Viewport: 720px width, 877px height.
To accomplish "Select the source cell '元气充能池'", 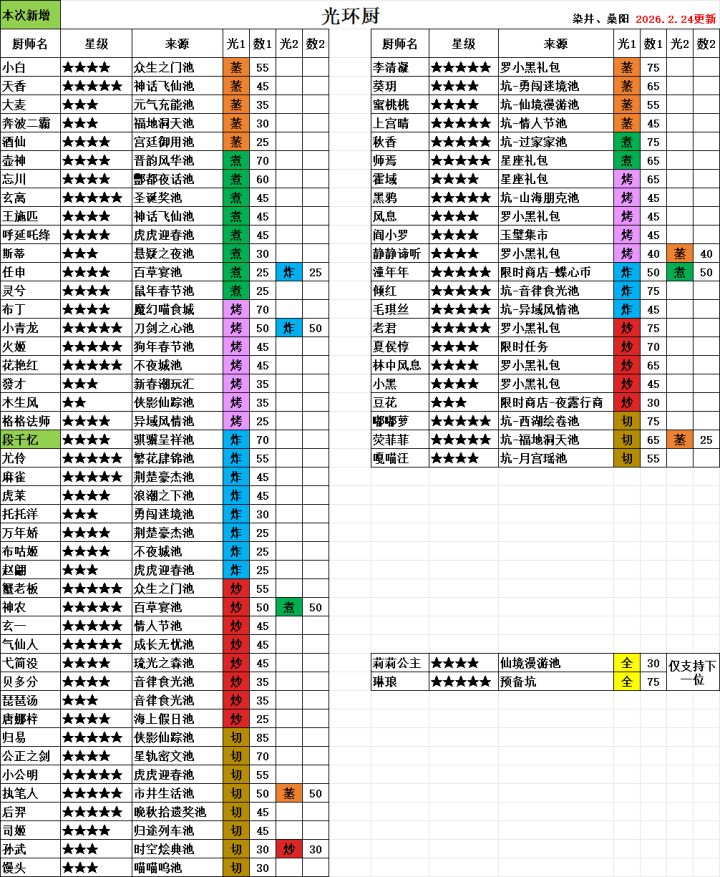I will tap(177, 105).
